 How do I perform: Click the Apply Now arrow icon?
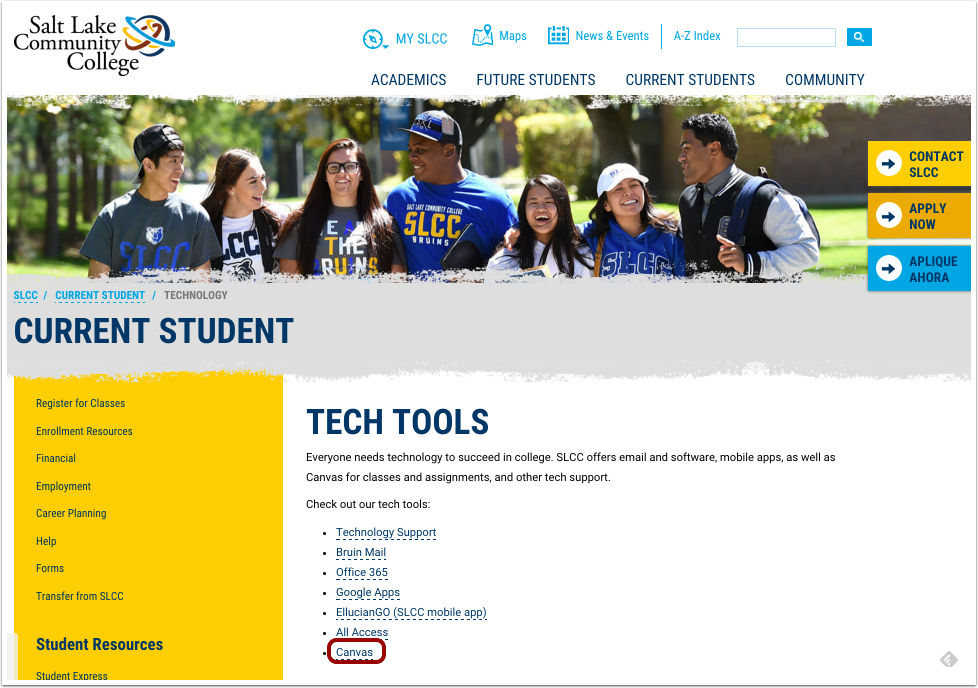point(888,216)
